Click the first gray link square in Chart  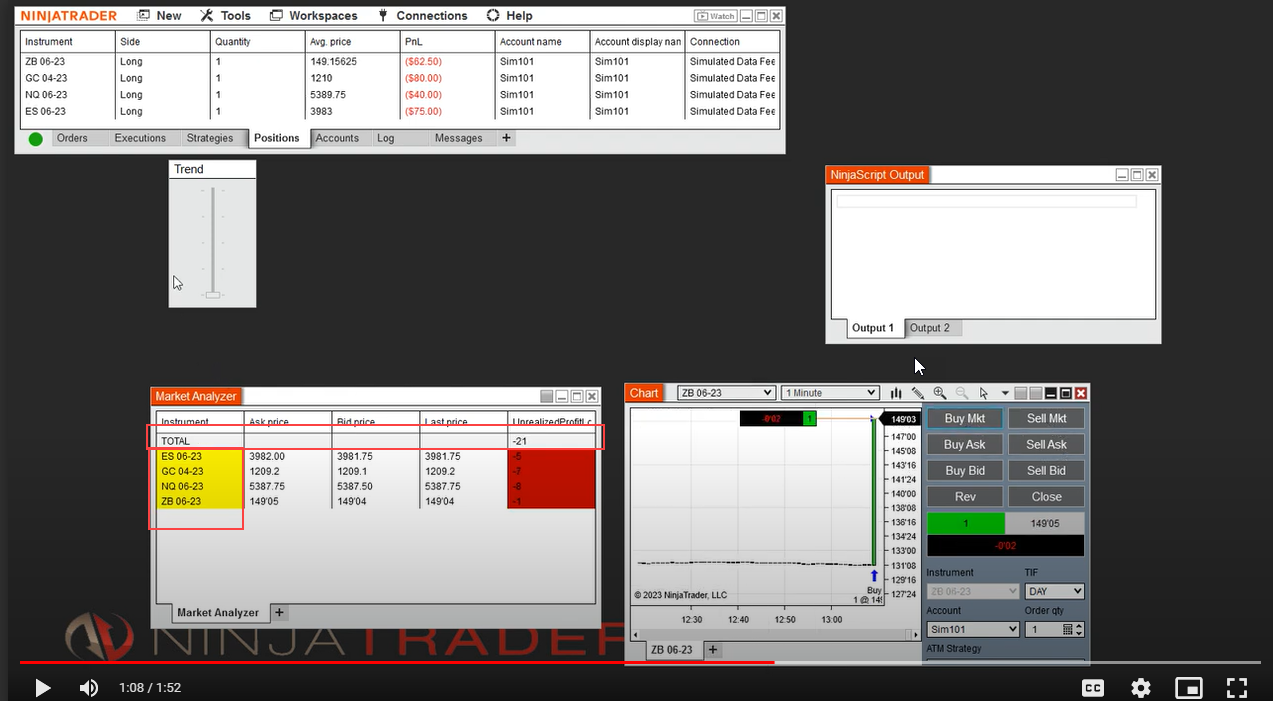[x=1021, y=394]
